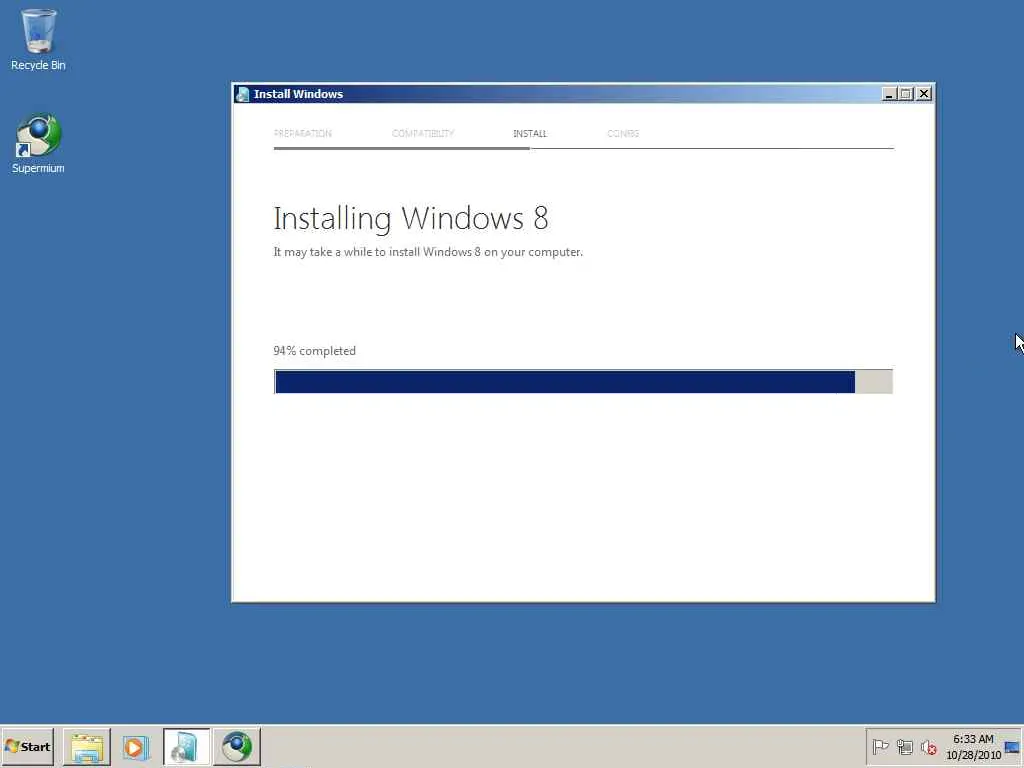The height and width of the screenshot is (768, 1024).
Task: Click the Install Windows title bar text
Action: (298, 94)
